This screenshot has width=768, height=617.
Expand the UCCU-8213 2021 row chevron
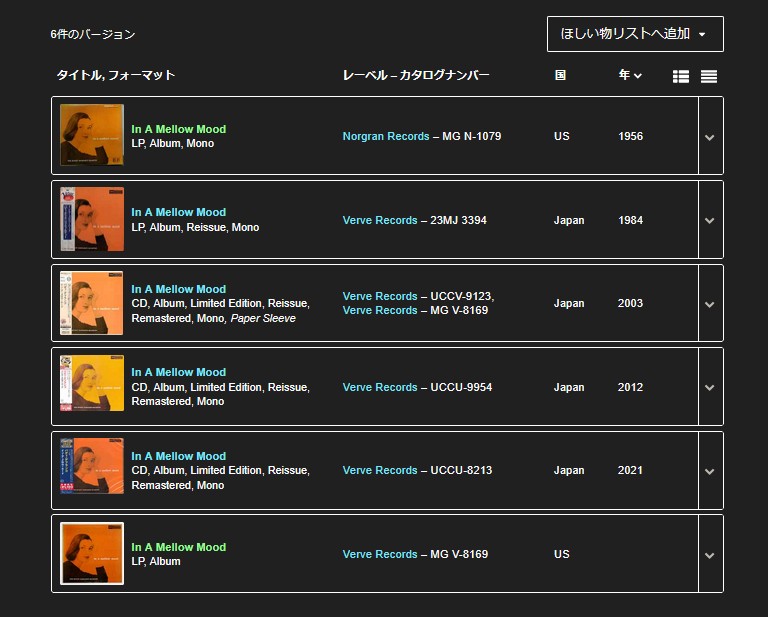pos(709,472)
